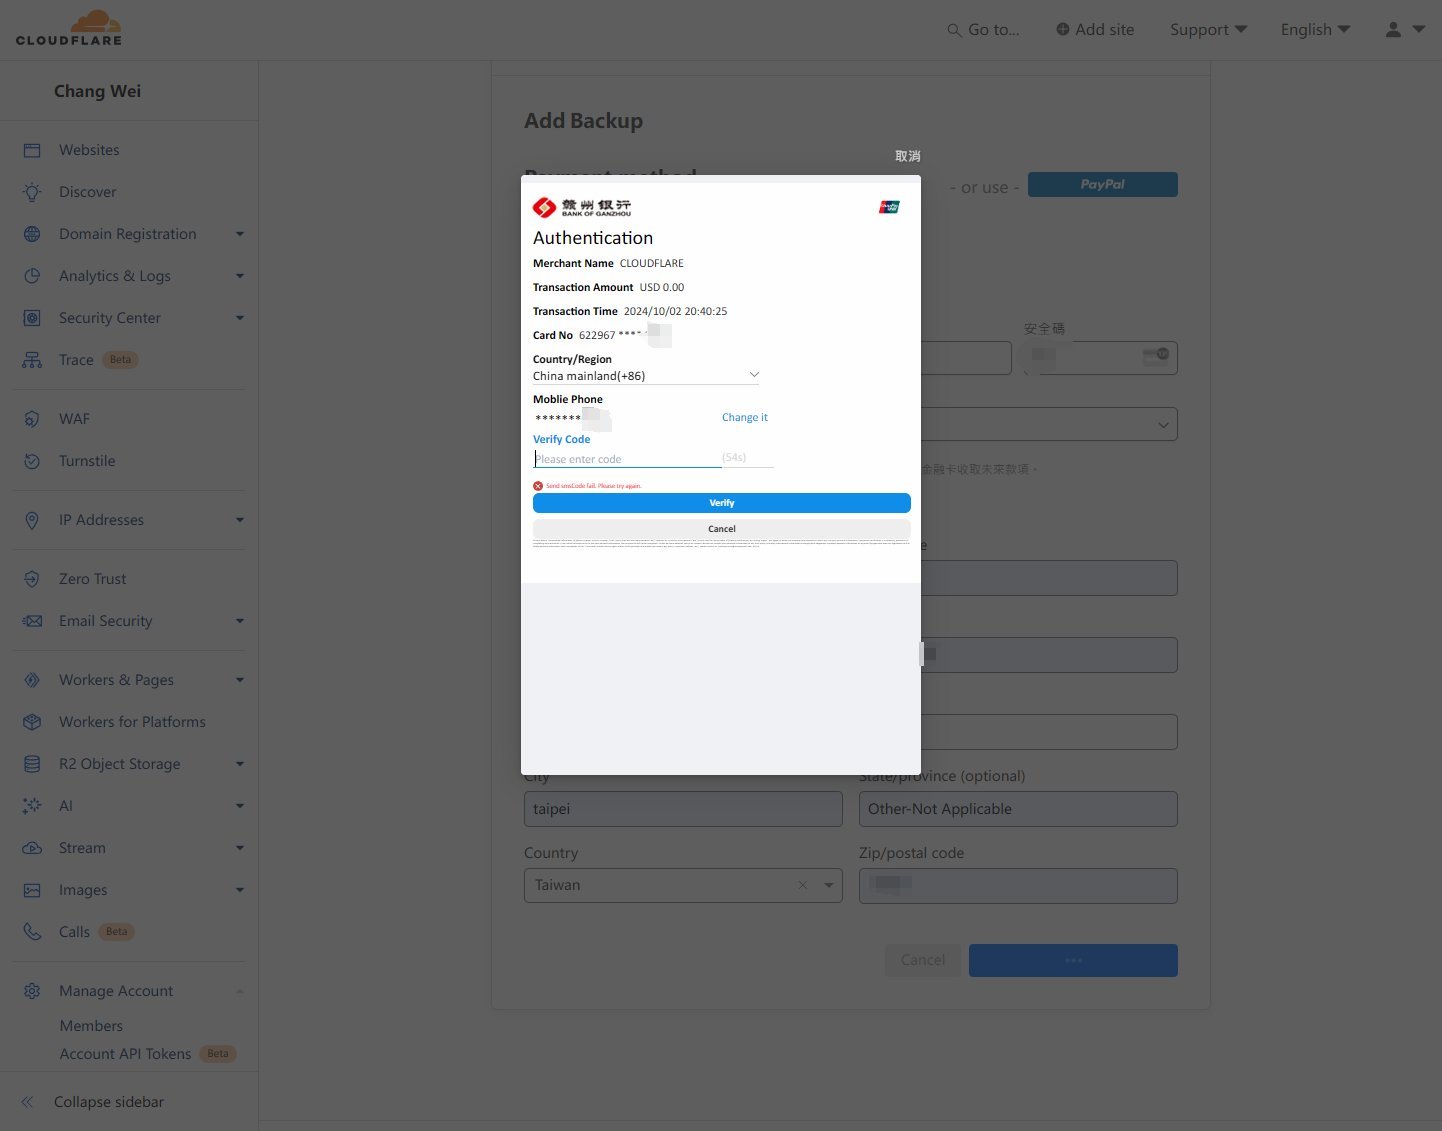
Task: Click the user profile icon
Action: pyautogui.click(x=1393, y=30)
